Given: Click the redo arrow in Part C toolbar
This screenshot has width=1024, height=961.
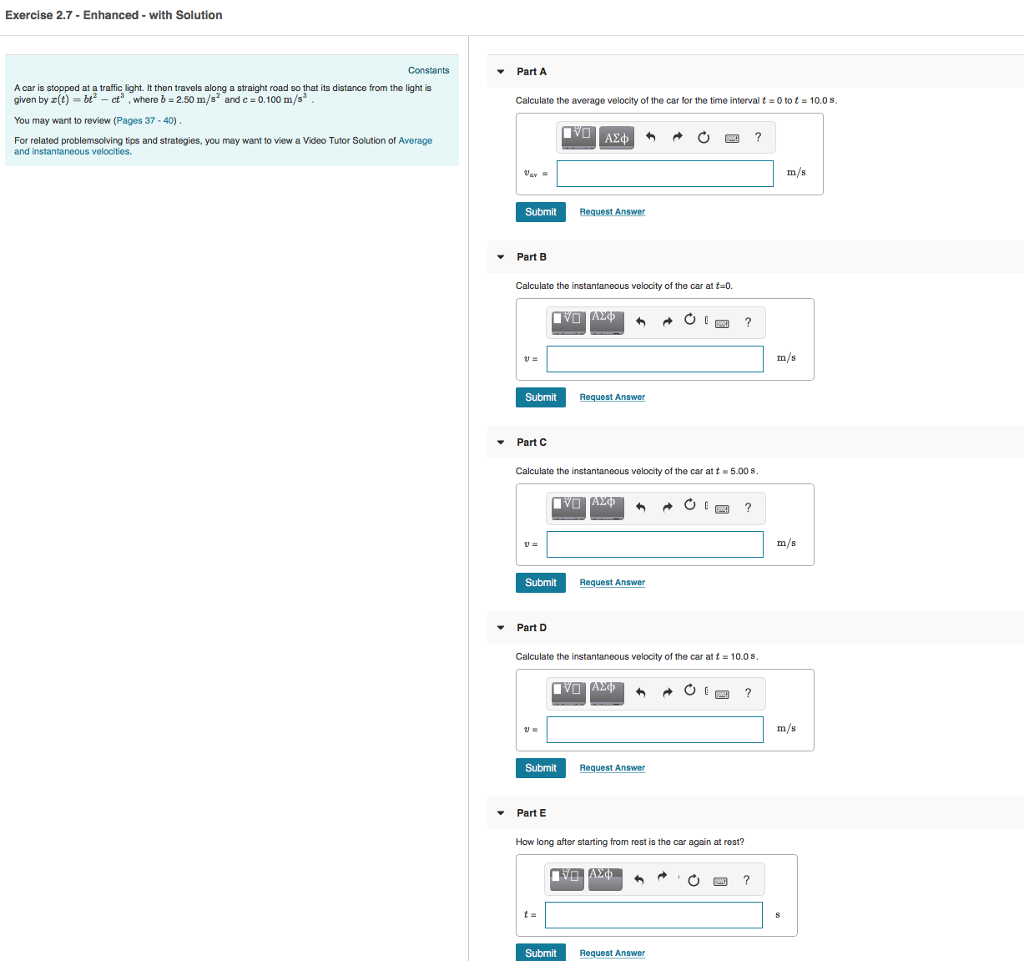Looking at the screenshot, I should pos(667,507).
